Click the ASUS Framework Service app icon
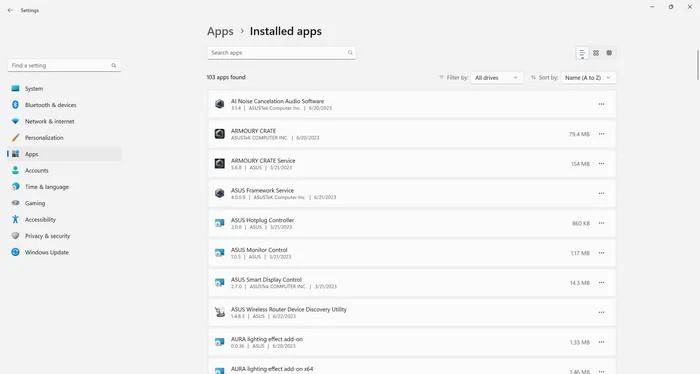Viewport: 700px width, 374px height. pyautogui.click(x=220, y=193)
